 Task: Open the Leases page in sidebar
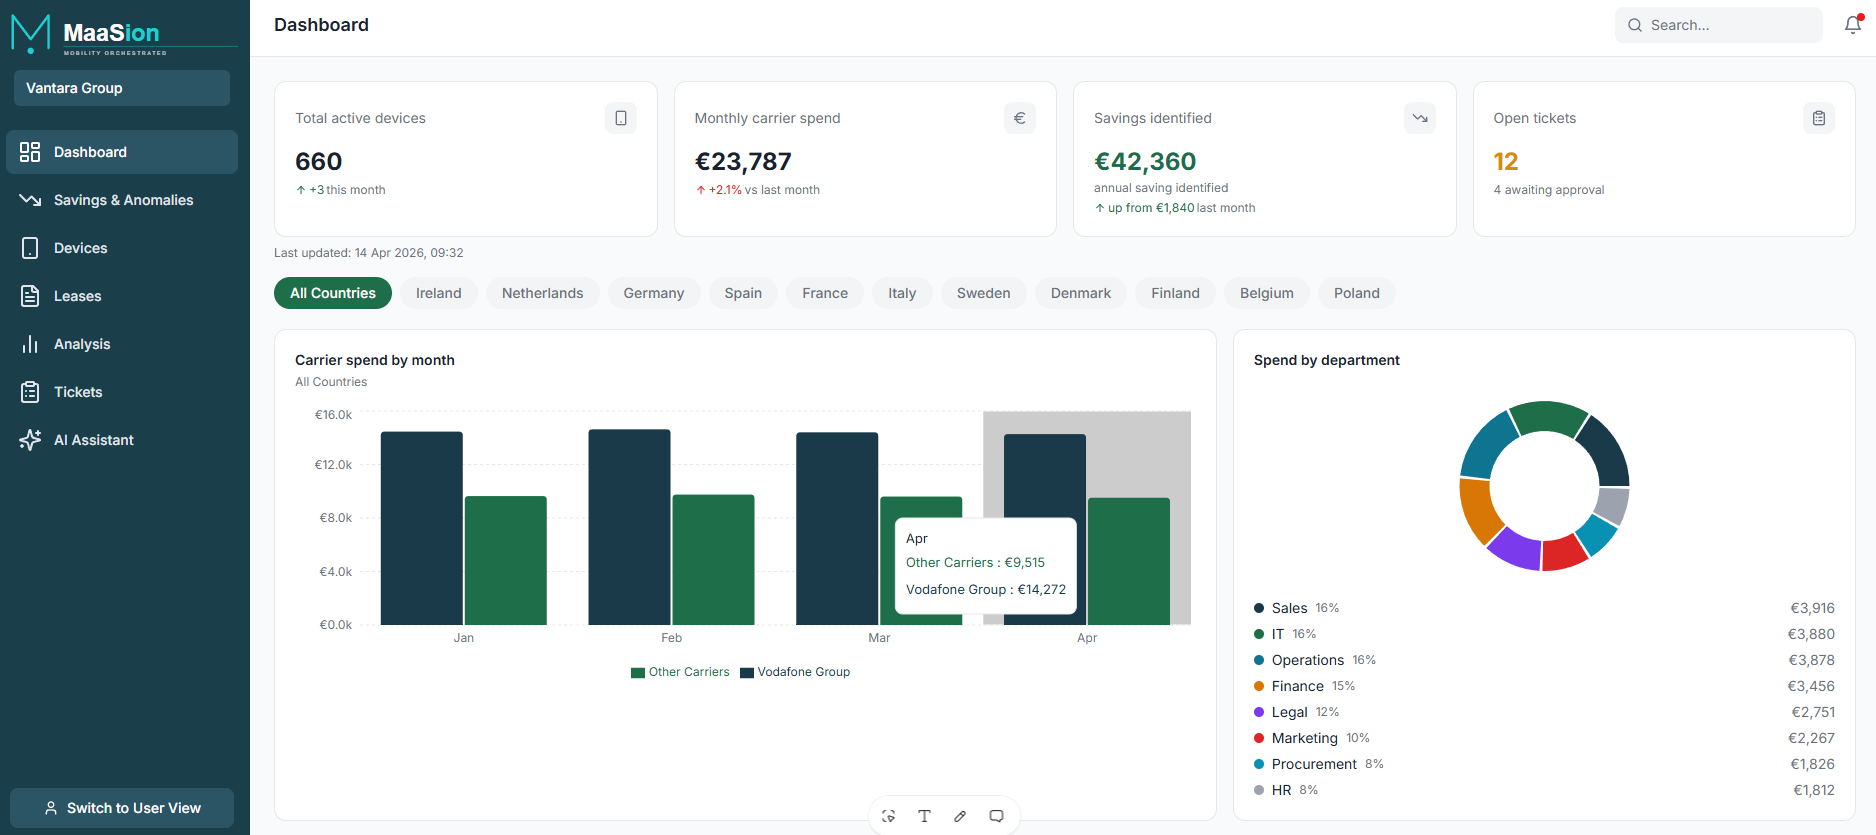122,296
